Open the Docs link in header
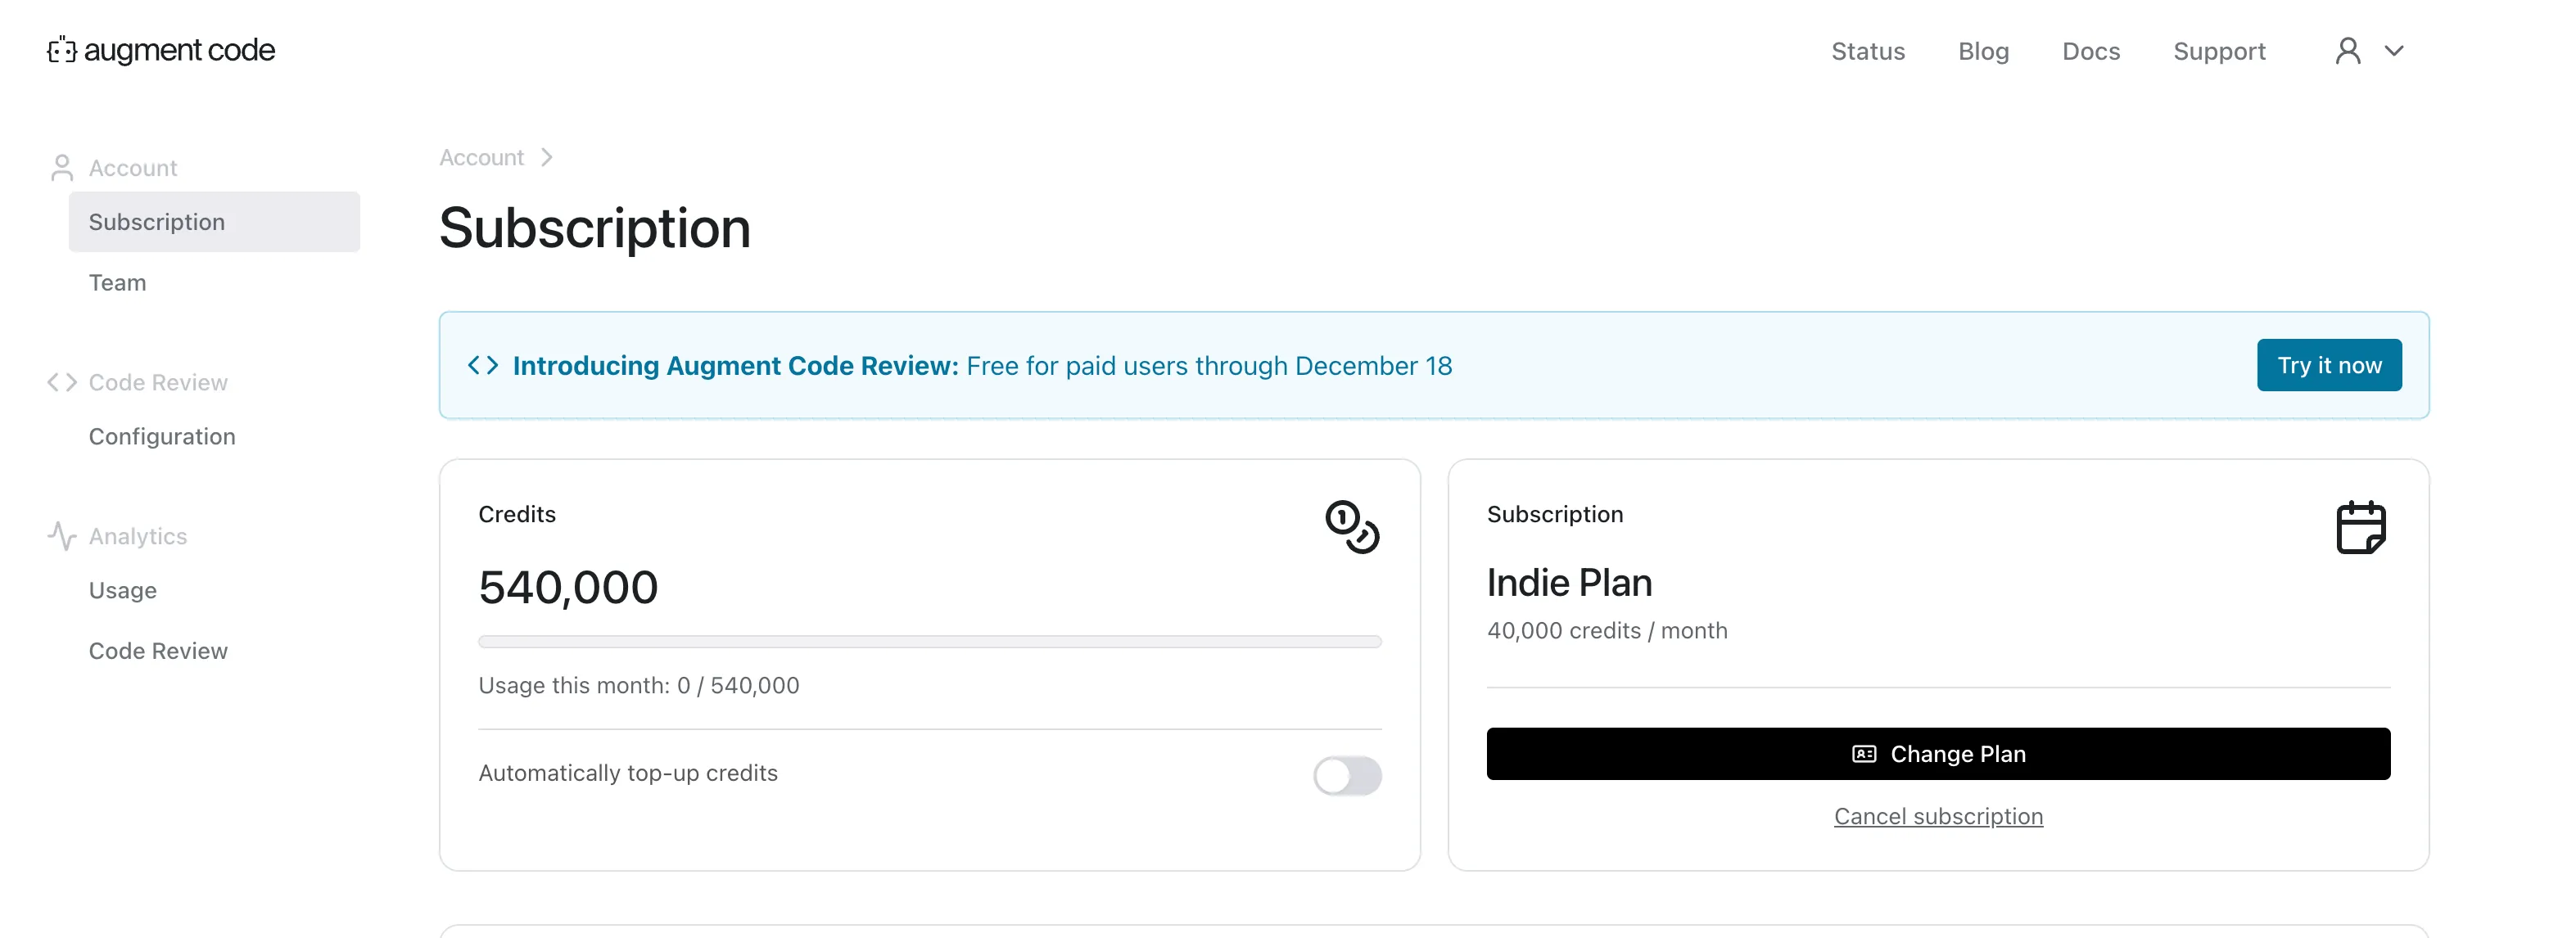Image resolution: width=2576 pixels, height=938 pixels. coord(2090,51)
